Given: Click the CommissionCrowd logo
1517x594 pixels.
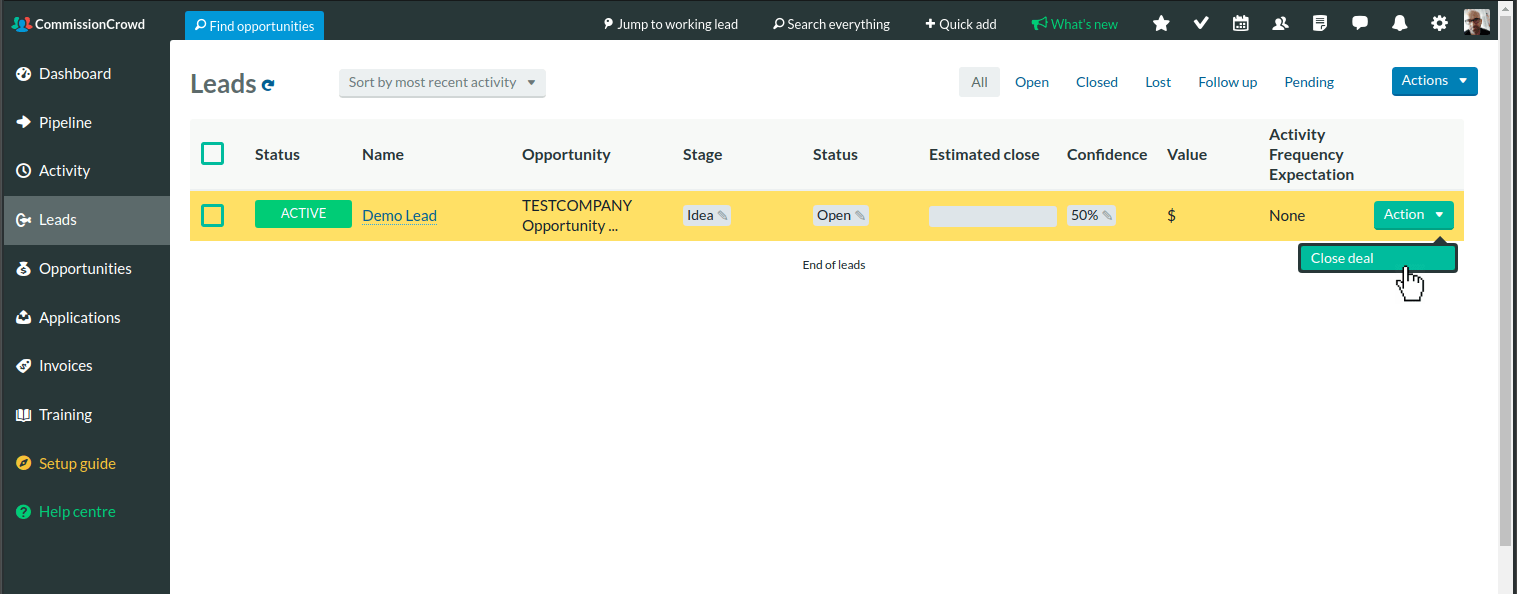Looking at the screenshot, I should 78,24.
